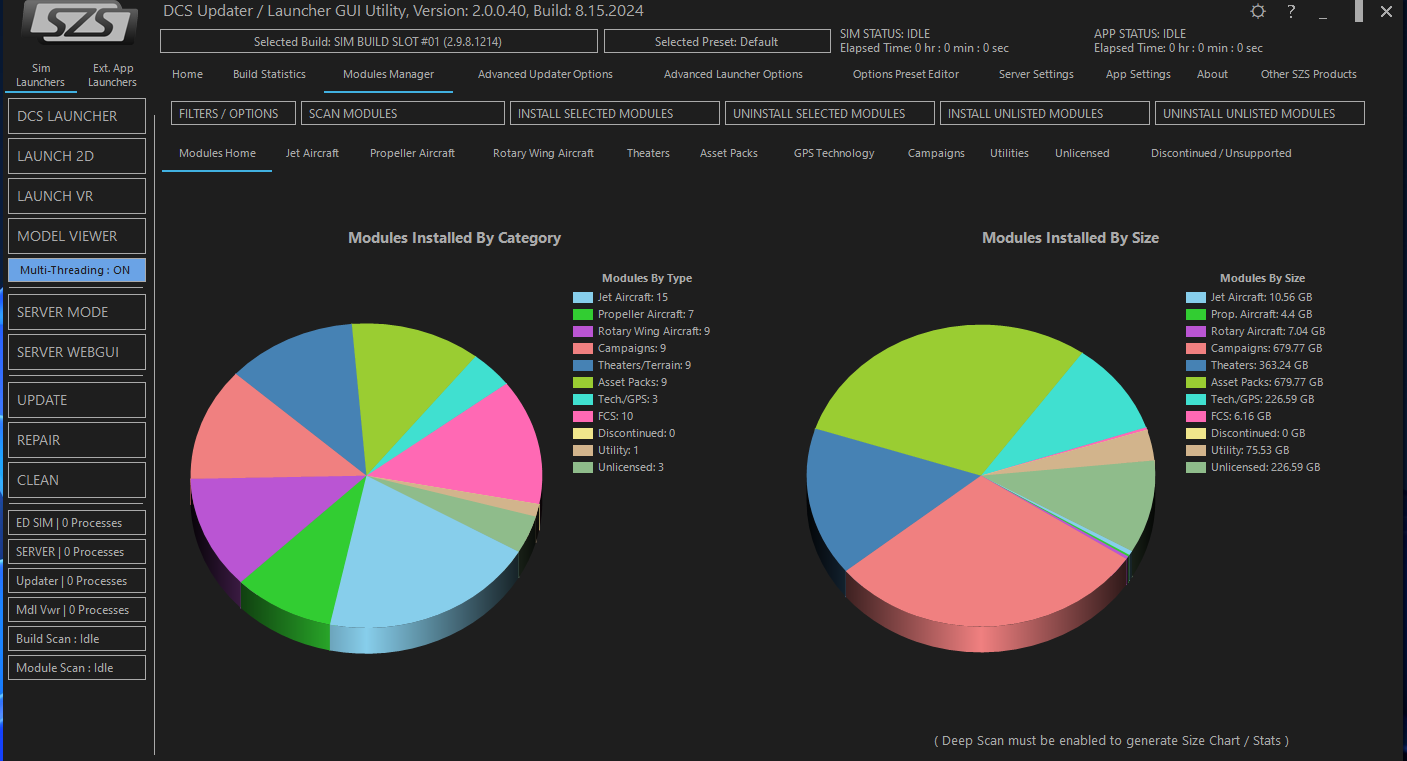Open Utilities sub-tab

coord(1009,153)
